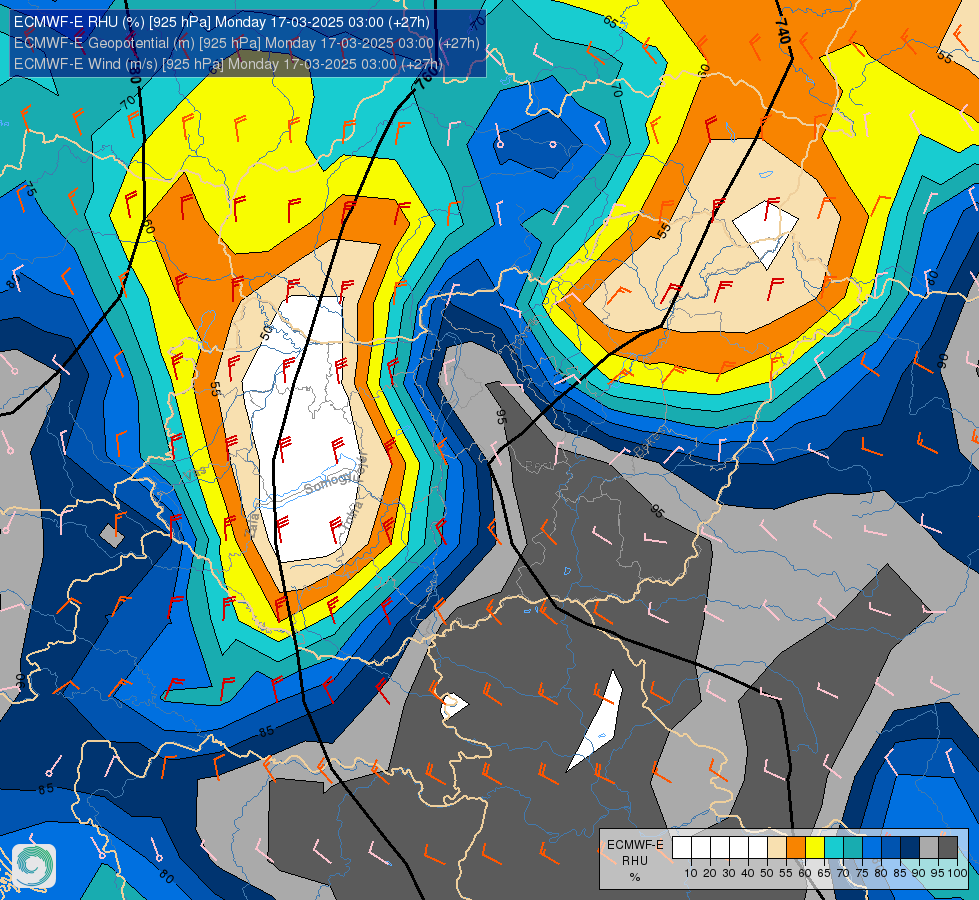The width and height of the screenshot is (979, 900).
Task: Pick the navy 85-90% legend swatch
Action: point(910,848)
